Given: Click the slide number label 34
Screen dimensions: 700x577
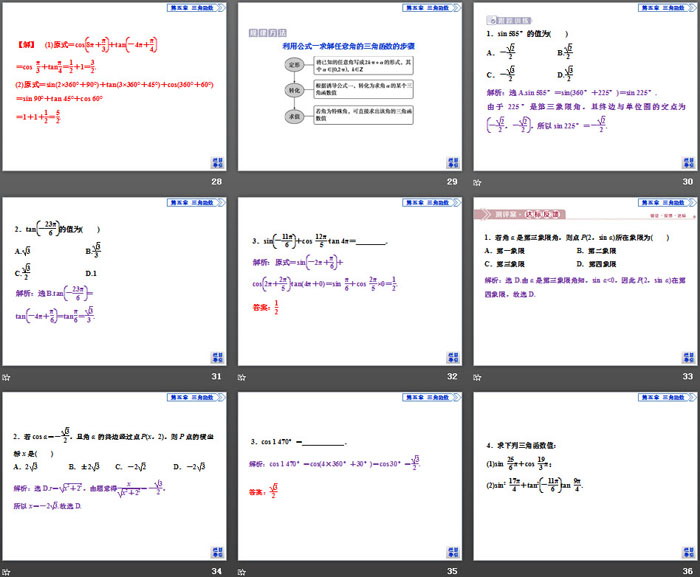Looking at the screenshot, I should [216, 571].
